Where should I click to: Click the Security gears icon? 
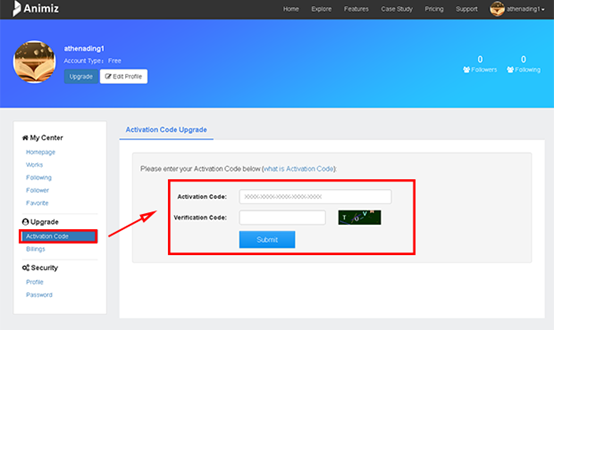(26, 268)
